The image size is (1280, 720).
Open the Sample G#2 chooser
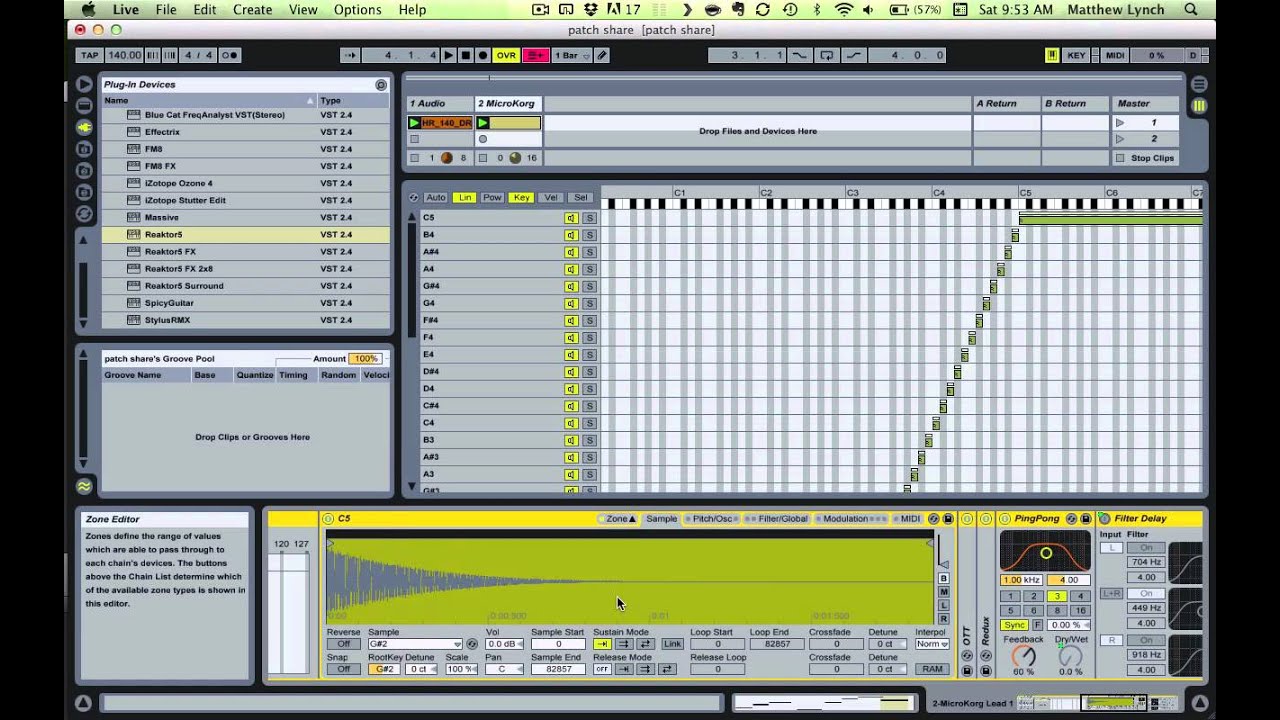[x=415, y=644]
